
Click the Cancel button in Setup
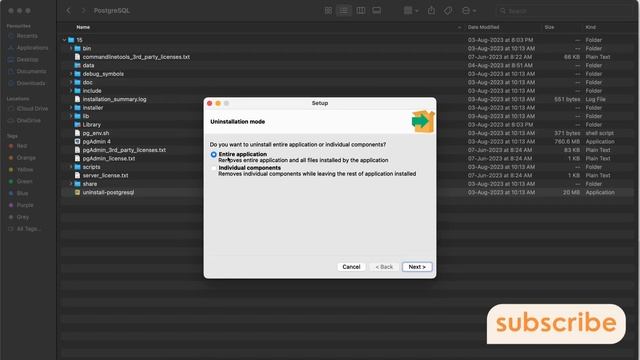coord(351,267)
